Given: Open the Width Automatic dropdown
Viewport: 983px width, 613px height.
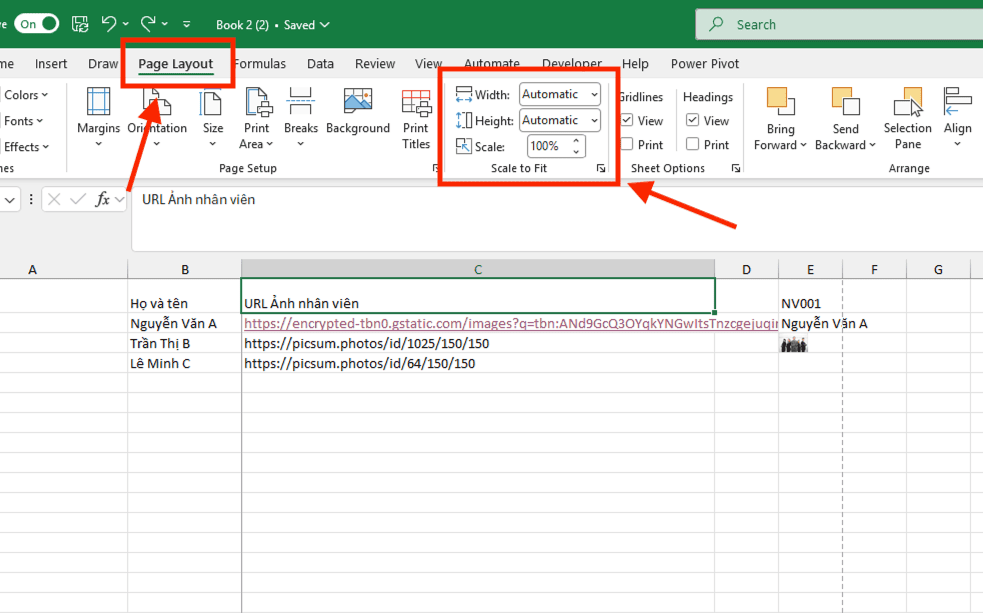Looking at the screenshot, I should tap(559, 95).
